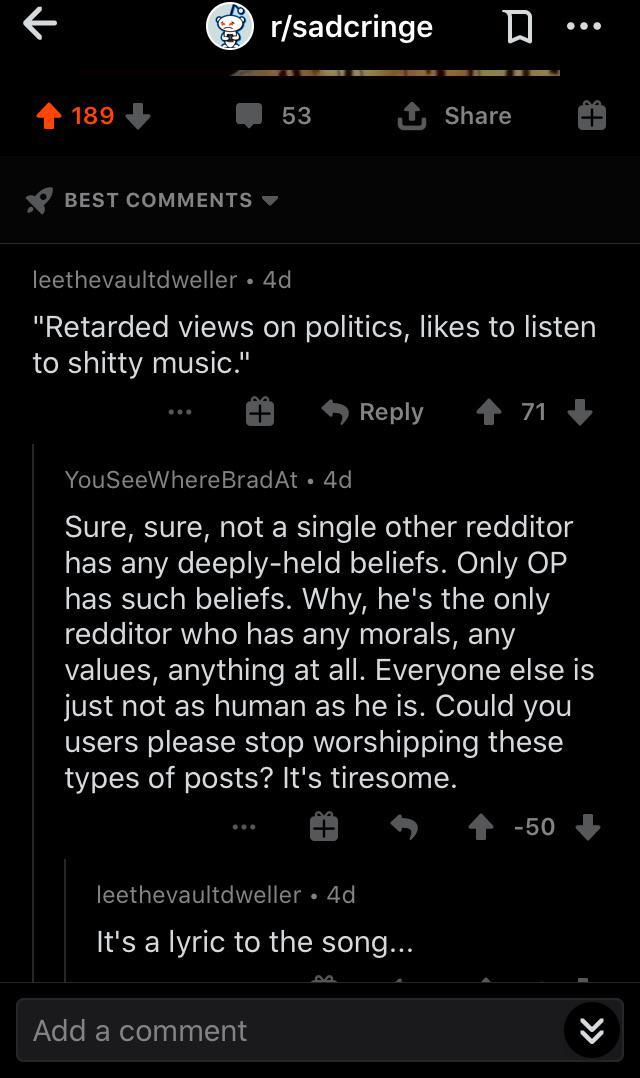Open the 53 comments icon
640x1078 pixels.
coord(249,116)
